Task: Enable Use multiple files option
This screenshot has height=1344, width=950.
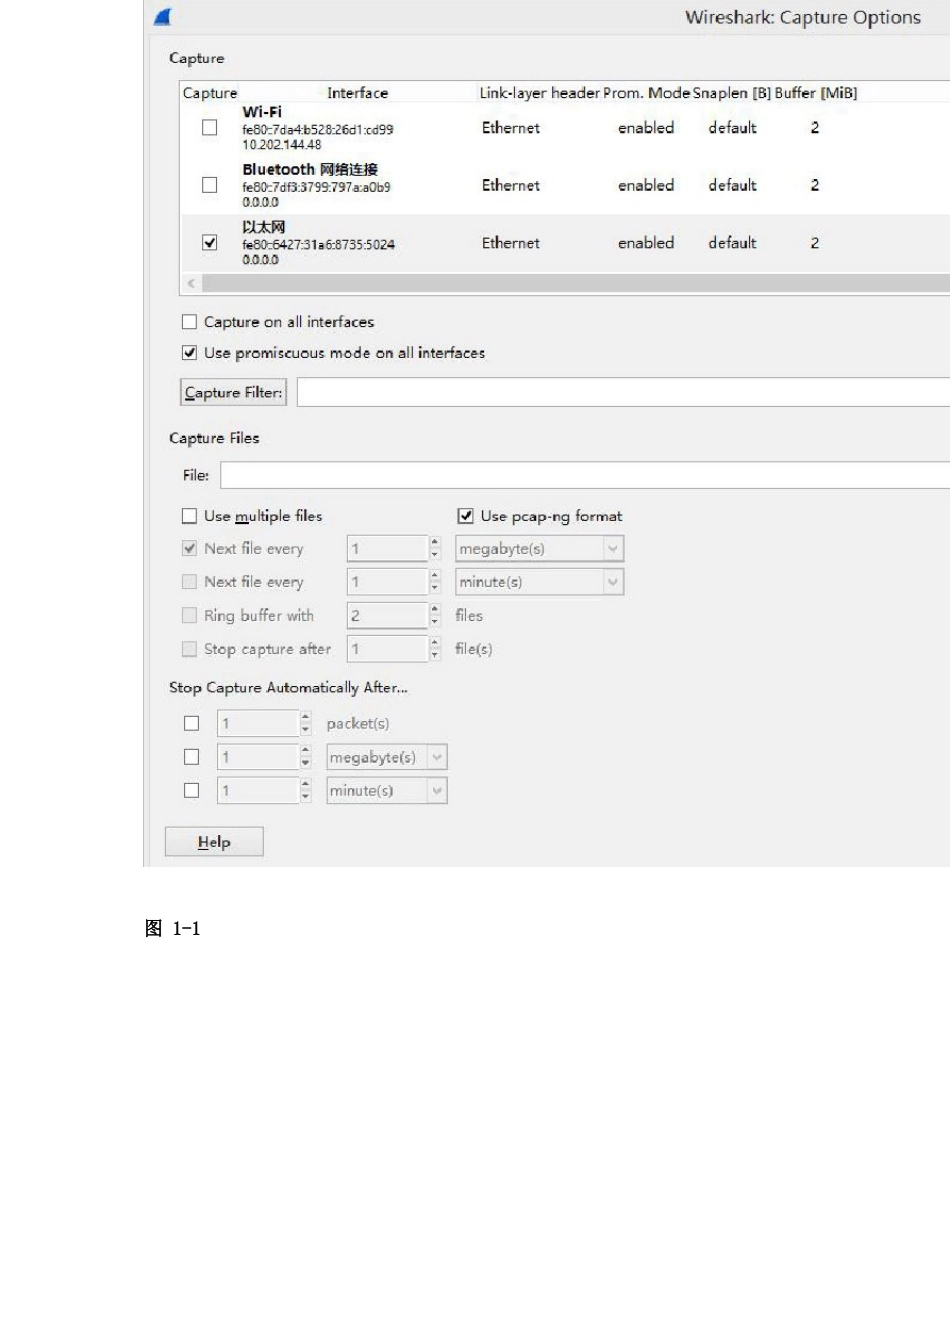Action: (190, 516)
